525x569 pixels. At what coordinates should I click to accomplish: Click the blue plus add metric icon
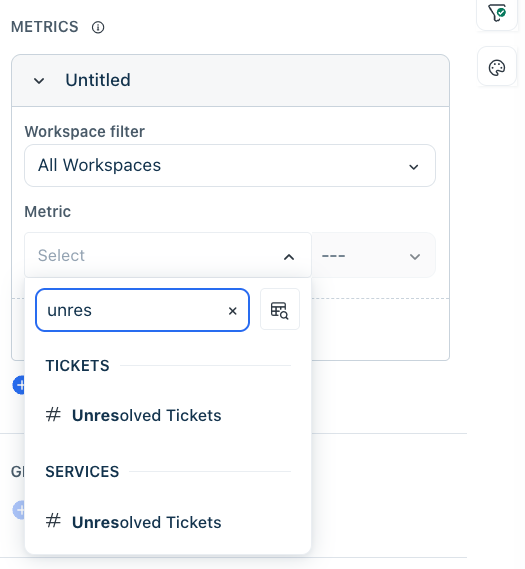point(19,385)
